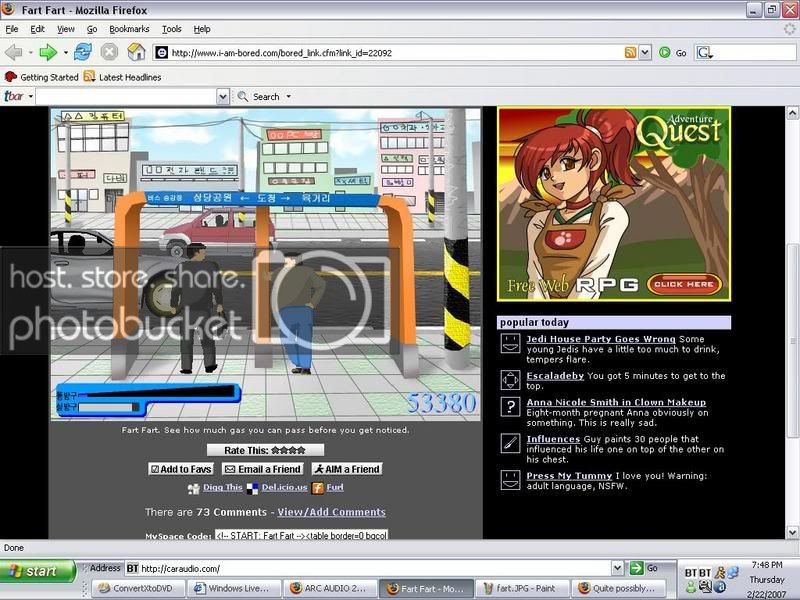This screenshot has width=800, height=600.
Task: Click the arrows icon beside Escaladeby
Action: coord(510,380)
